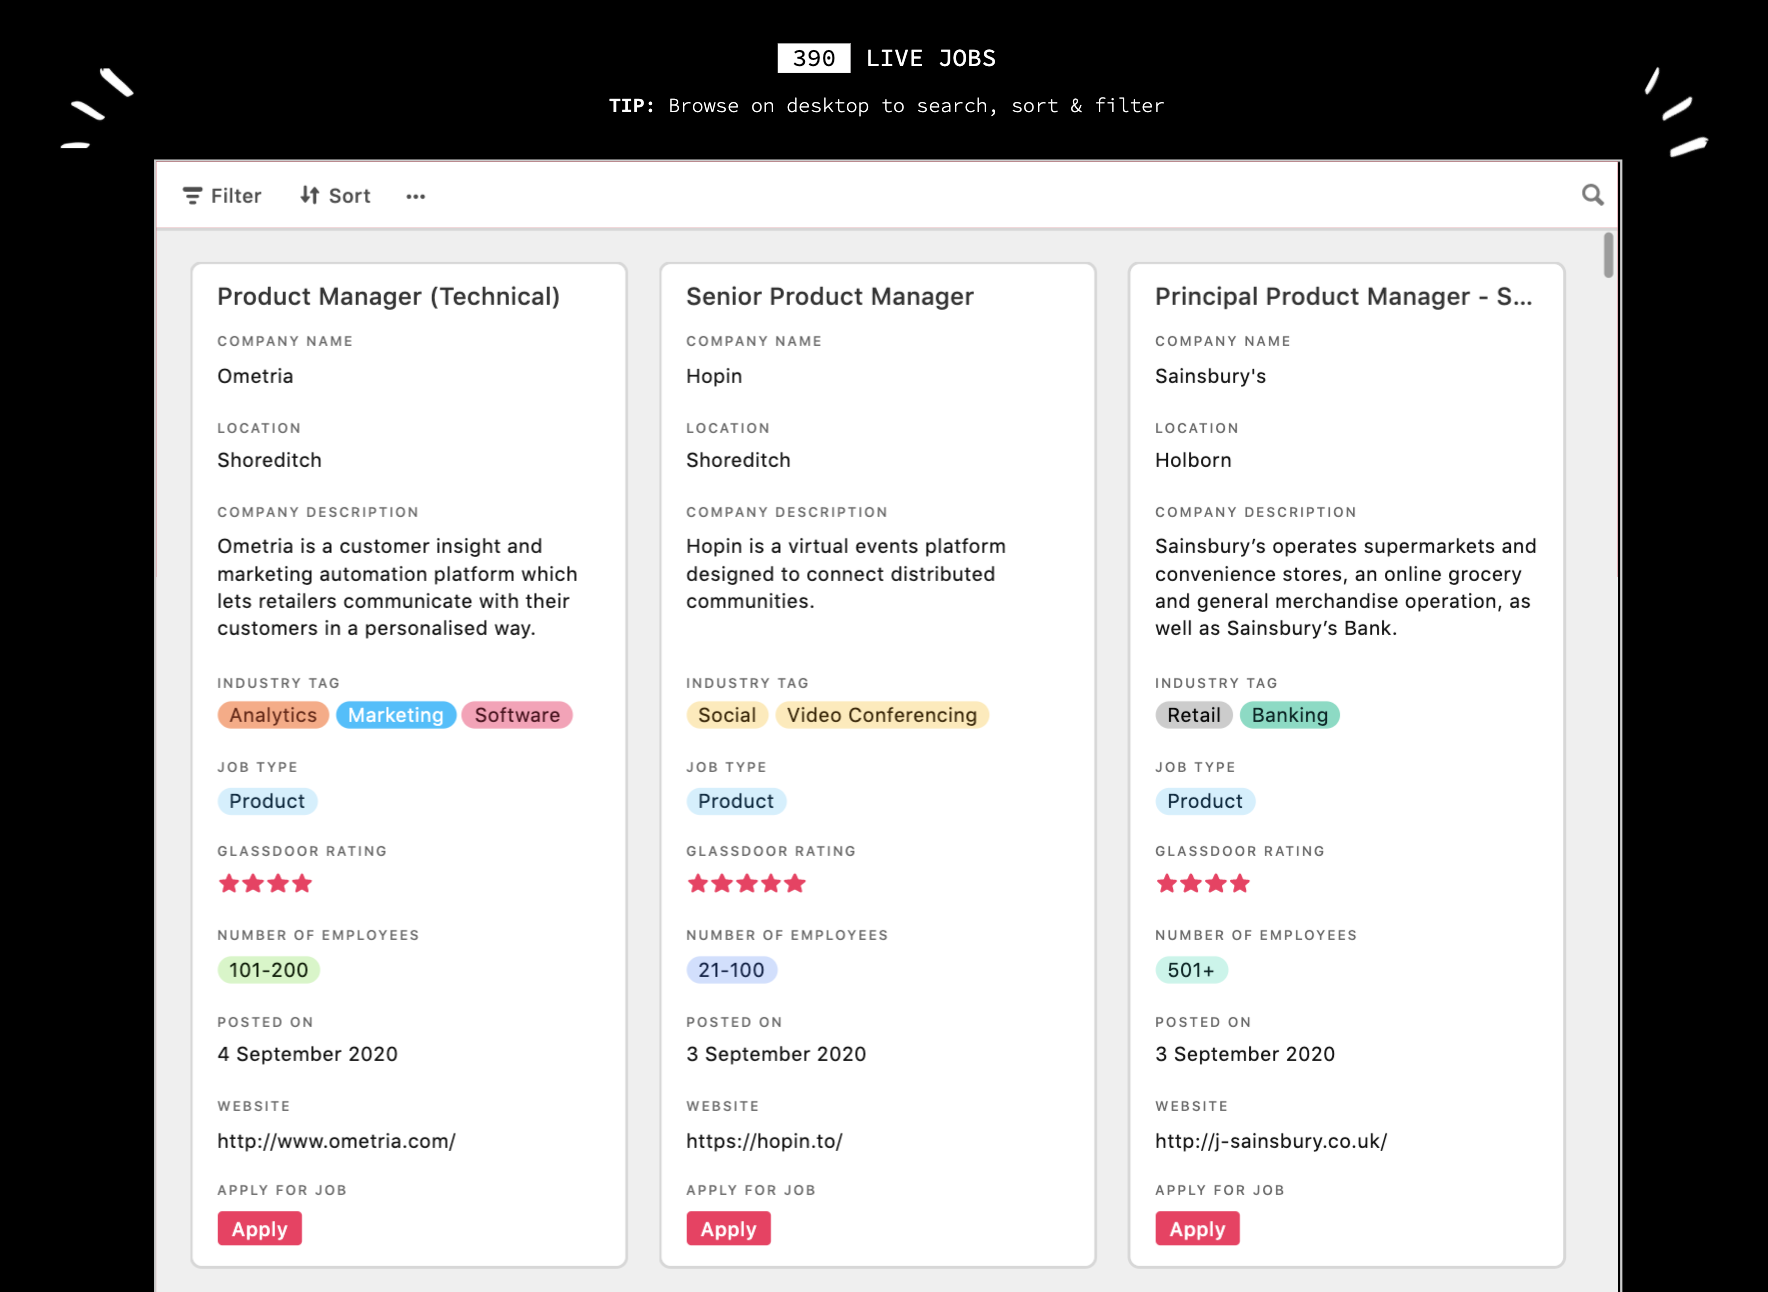Viewport: 1768px width, 1292px height.
Task: Click the Hopin company description paragraph
Action: (x=846, y=573)
